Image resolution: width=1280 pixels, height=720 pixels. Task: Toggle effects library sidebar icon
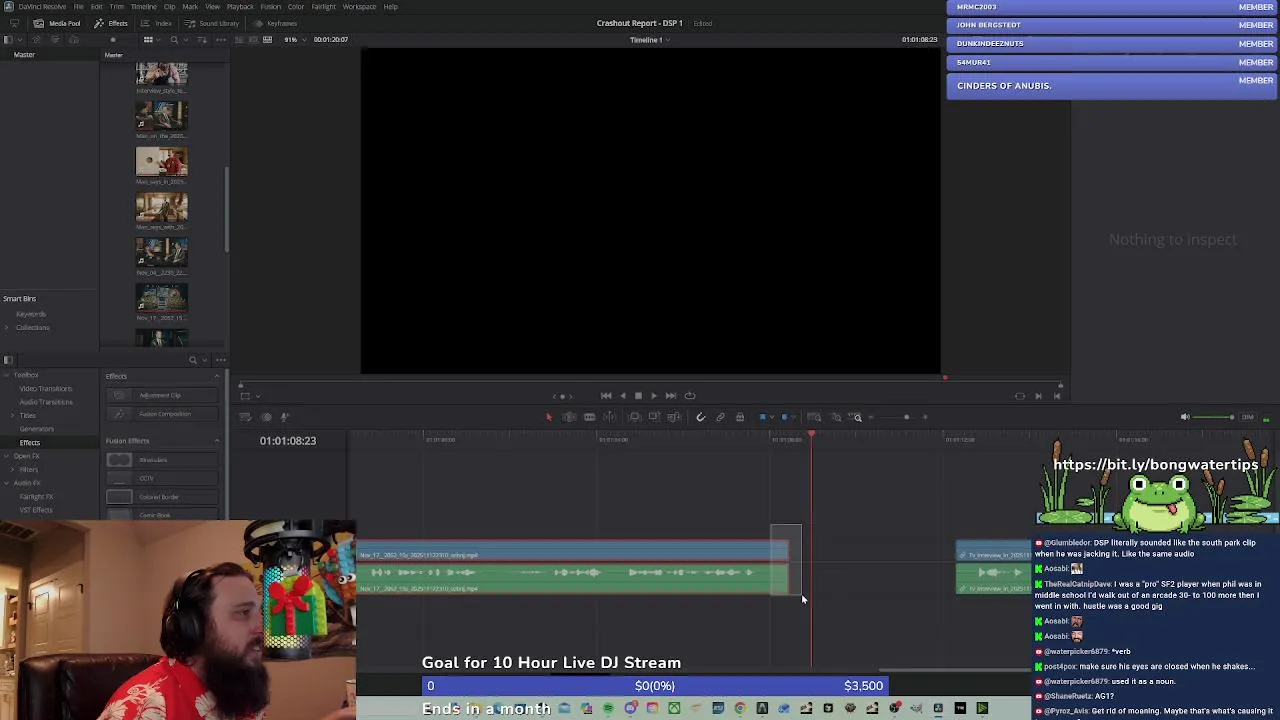click(x=8, y=360)
